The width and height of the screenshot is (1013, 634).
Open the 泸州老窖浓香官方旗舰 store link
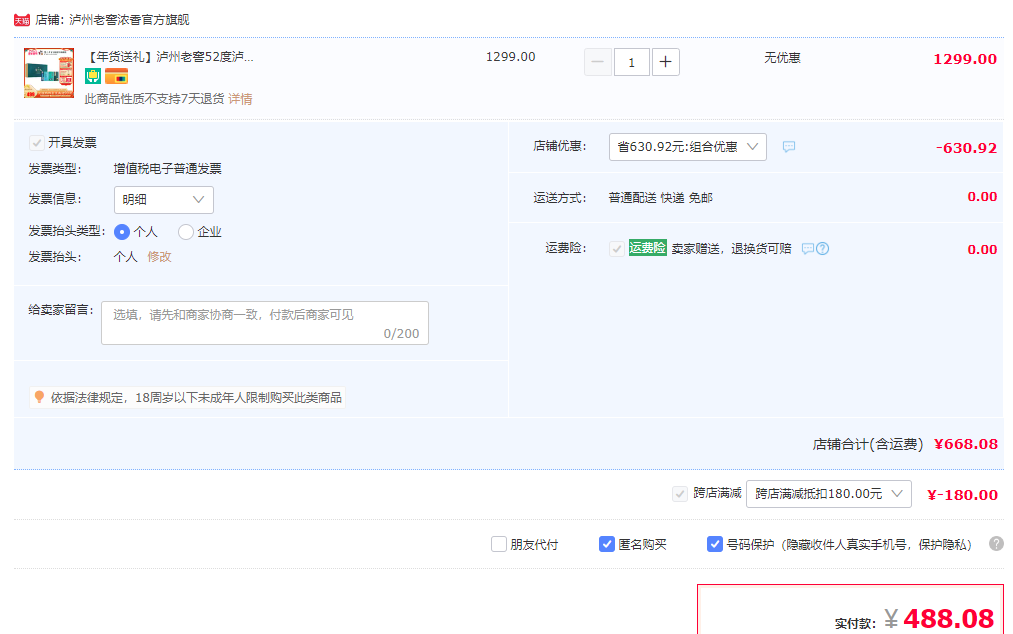coord(129,20)
